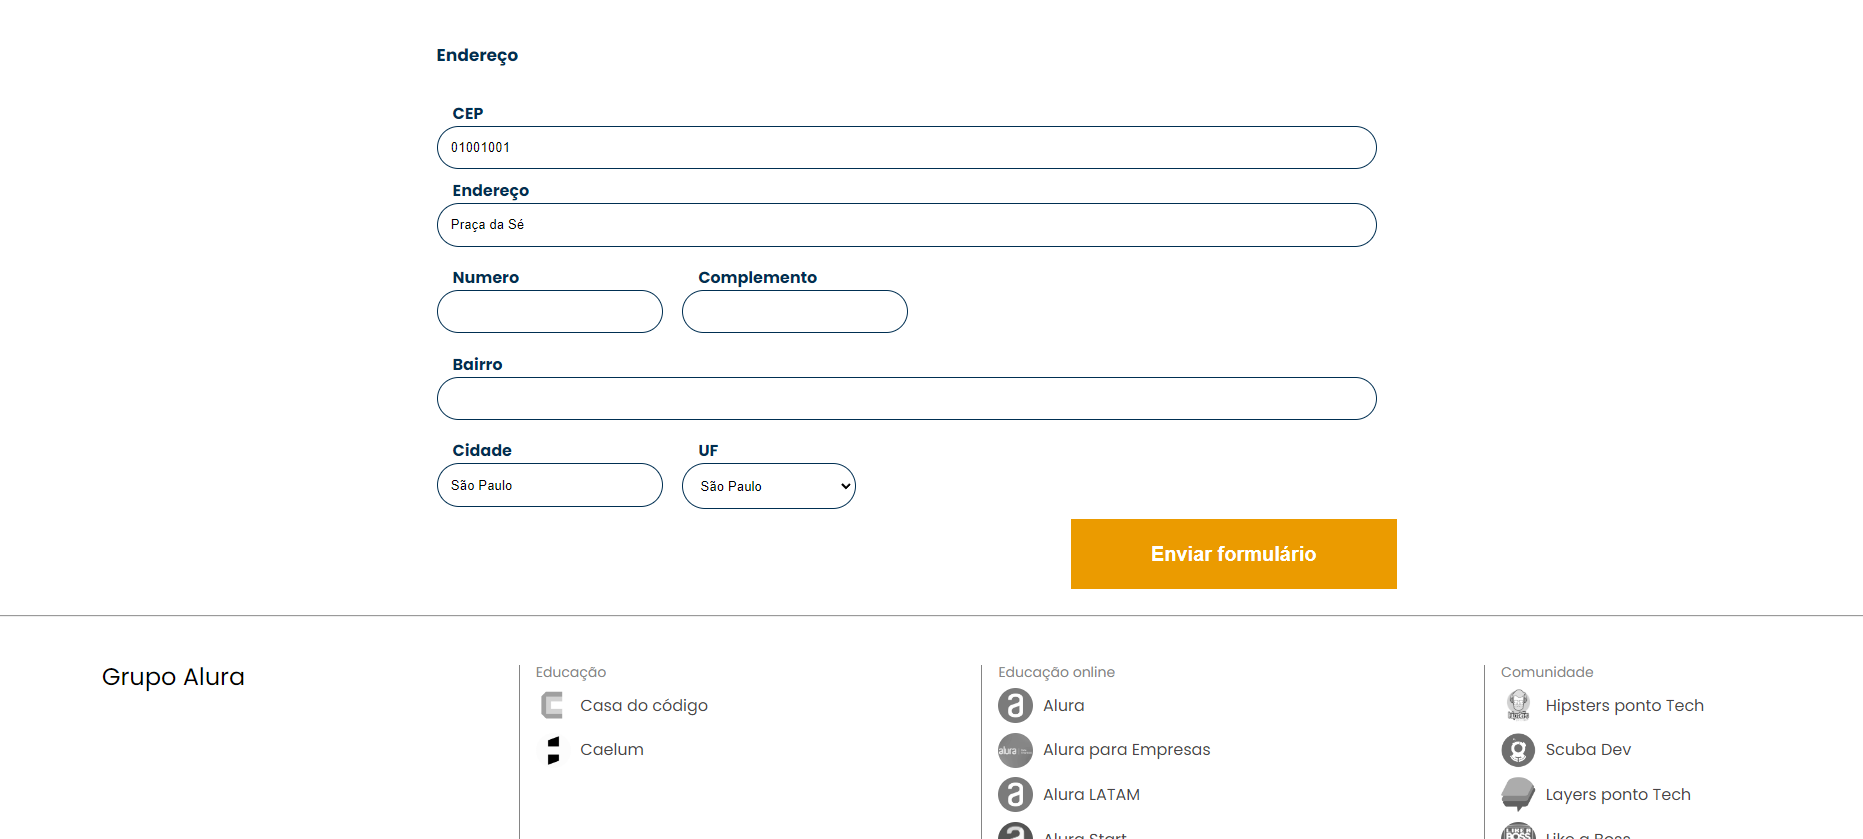
Task: Click the Educação footer heading above Casa do código
Action: click(x=571, y=673)
